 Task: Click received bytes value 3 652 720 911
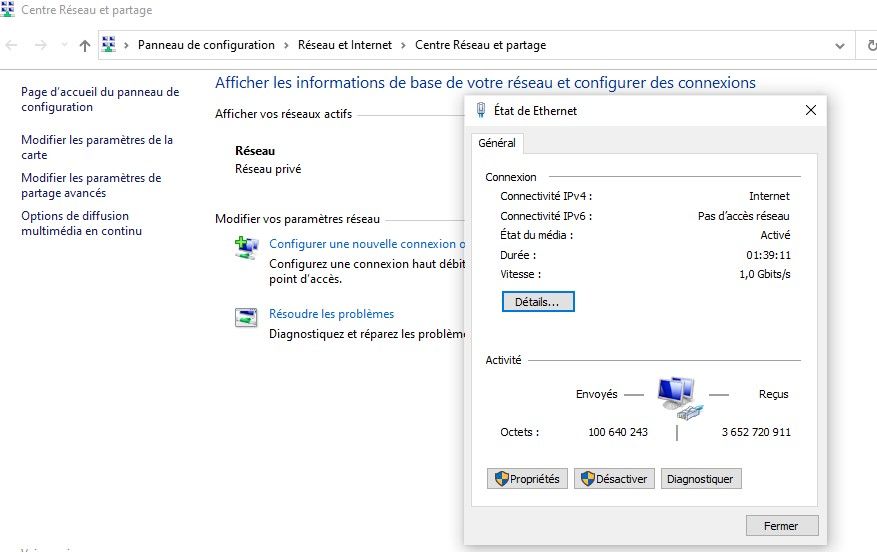click(756, 432)
